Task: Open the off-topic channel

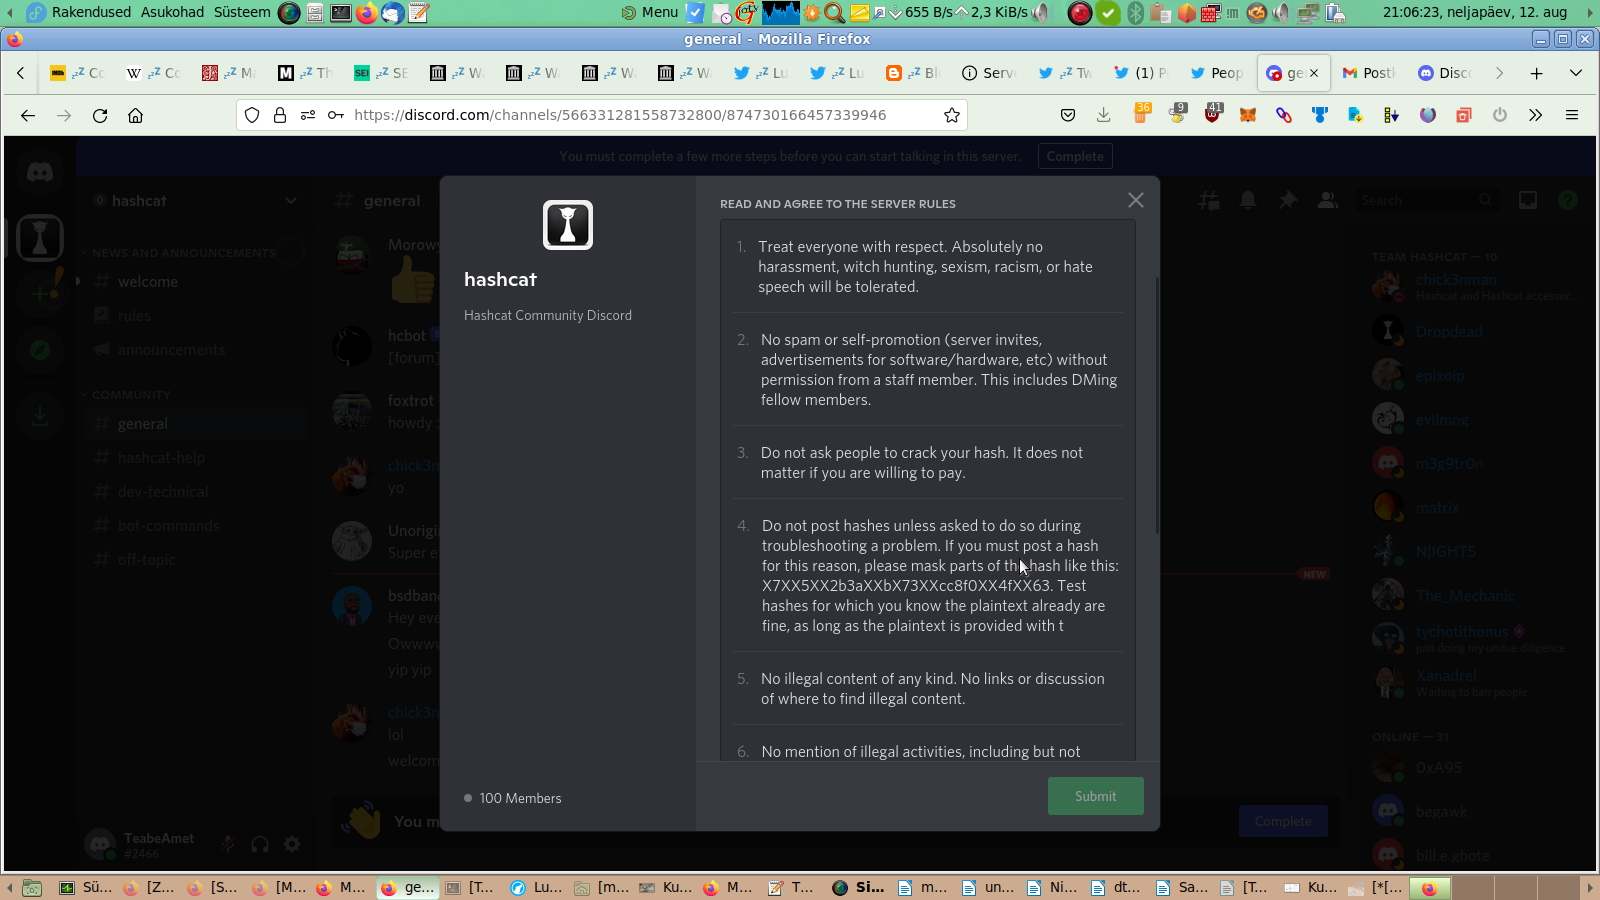Action: coord(196,560)
